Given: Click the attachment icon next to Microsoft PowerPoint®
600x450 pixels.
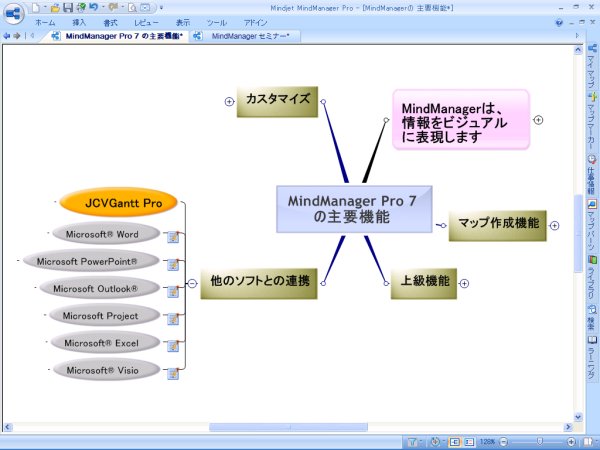Looking at the screenshot, I should pyautogui.click(x=173, y=264).
